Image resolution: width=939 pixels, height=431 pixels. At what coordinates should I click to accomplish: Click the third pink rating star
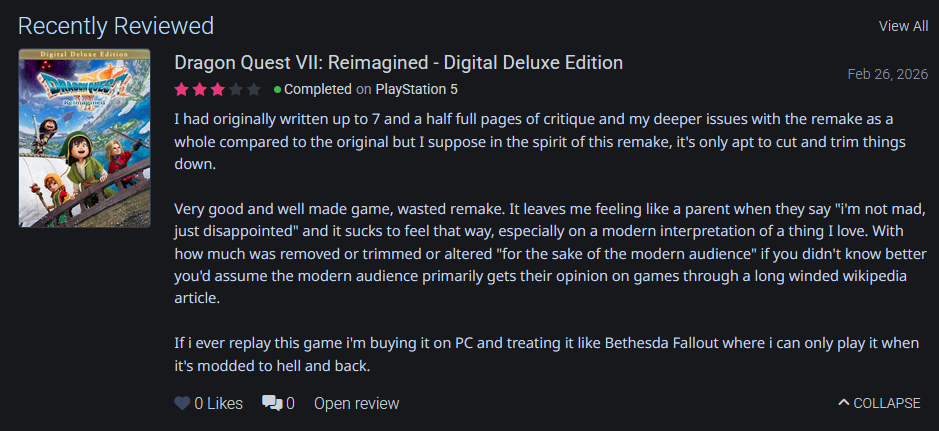[x=217, y=89]
